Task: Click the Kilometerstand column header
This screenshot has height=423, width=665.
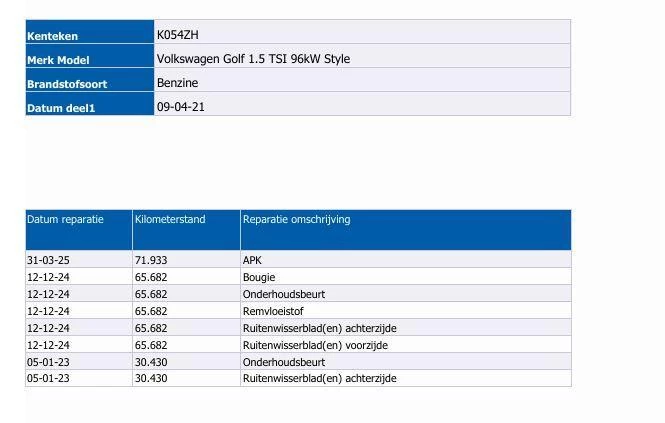Action: (170, 219)
